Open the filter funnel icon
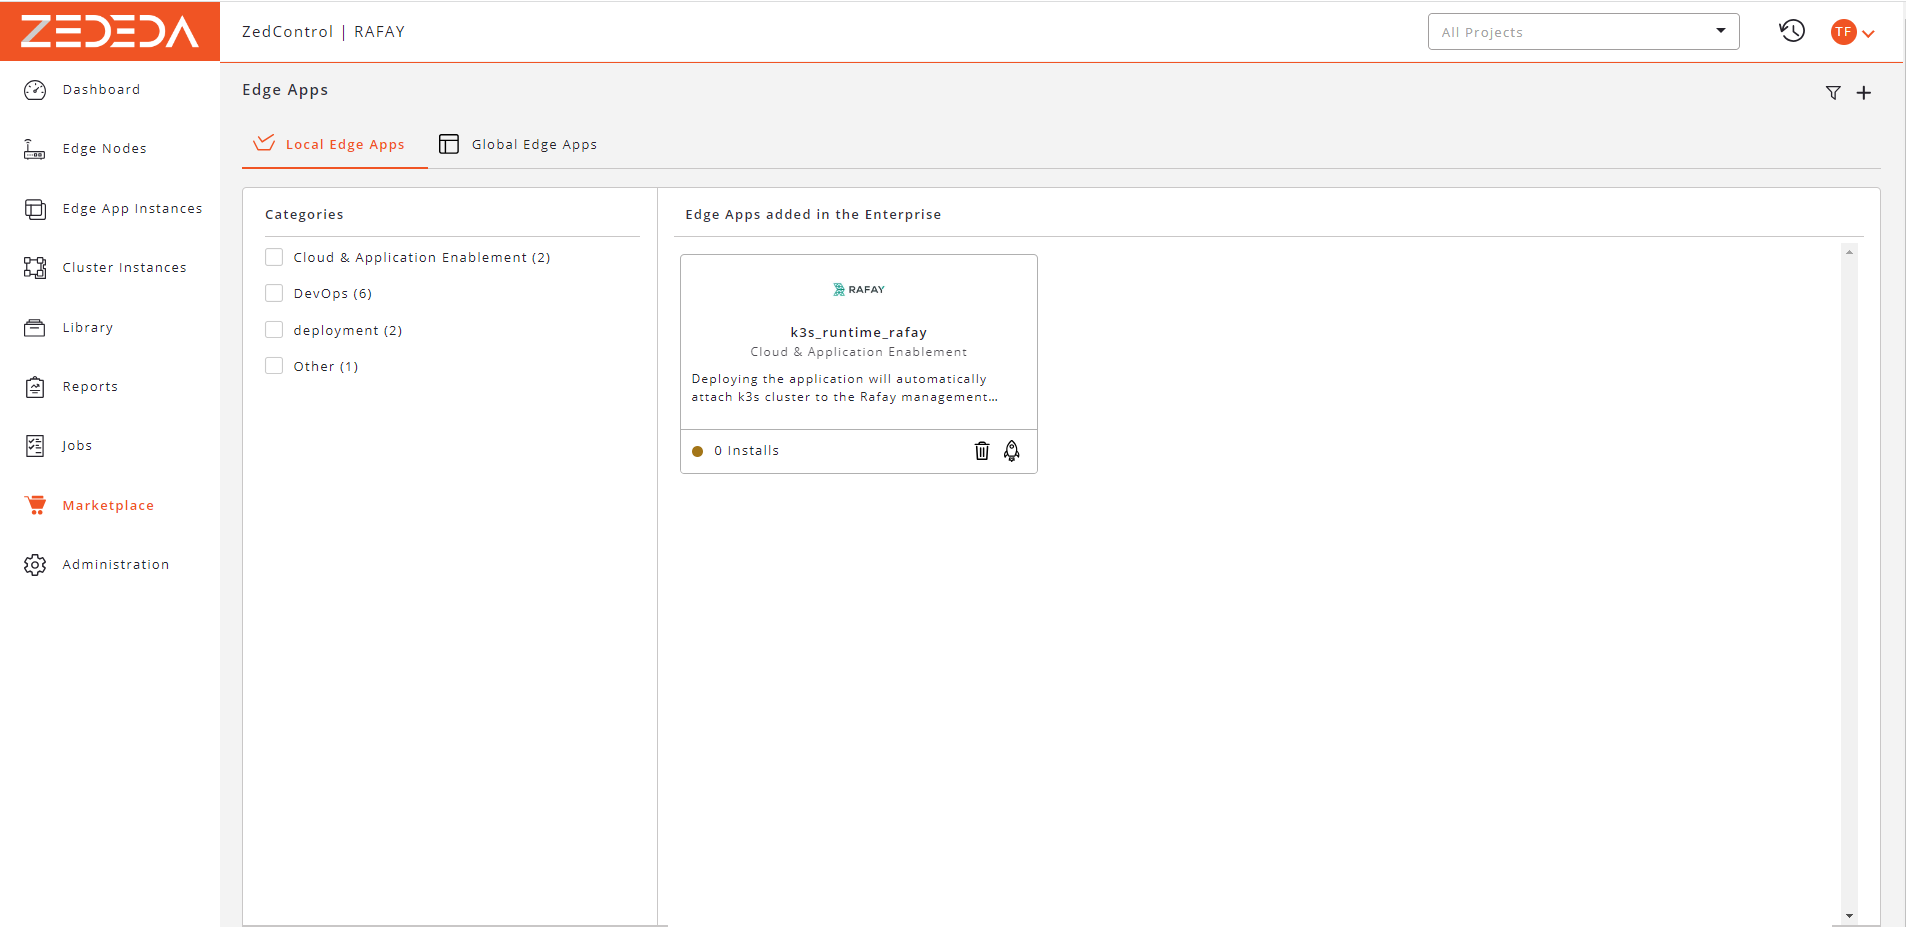1906x927 pixels. pos(1833,93)
